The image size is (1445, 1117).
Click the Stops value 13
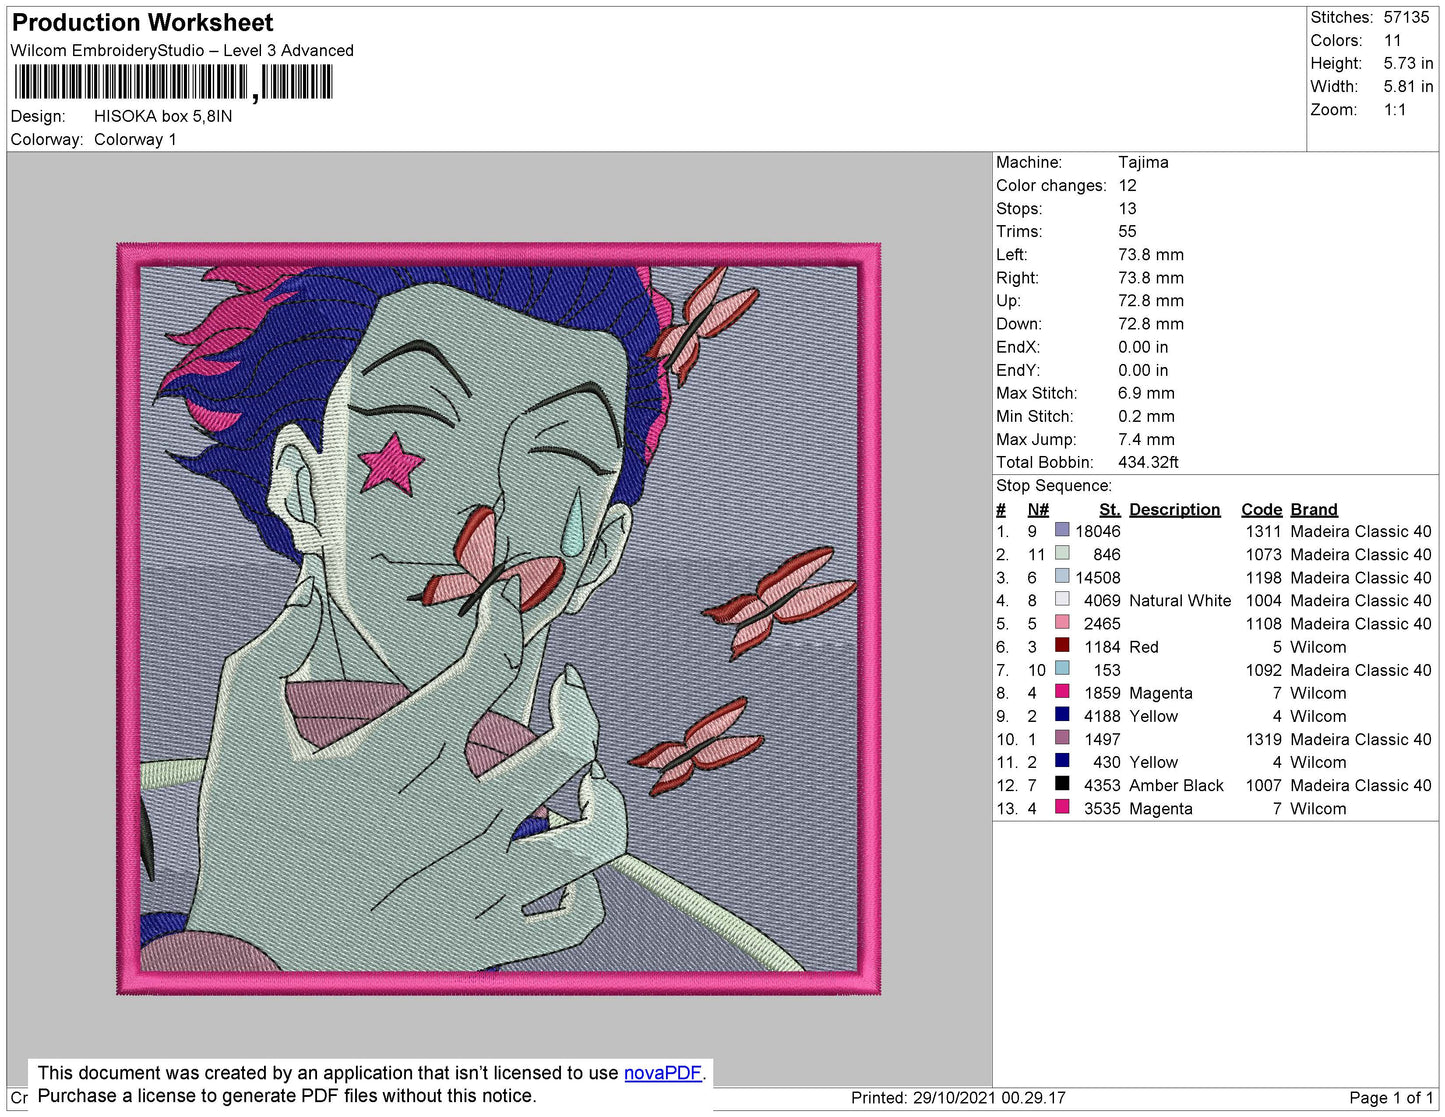1127,208
